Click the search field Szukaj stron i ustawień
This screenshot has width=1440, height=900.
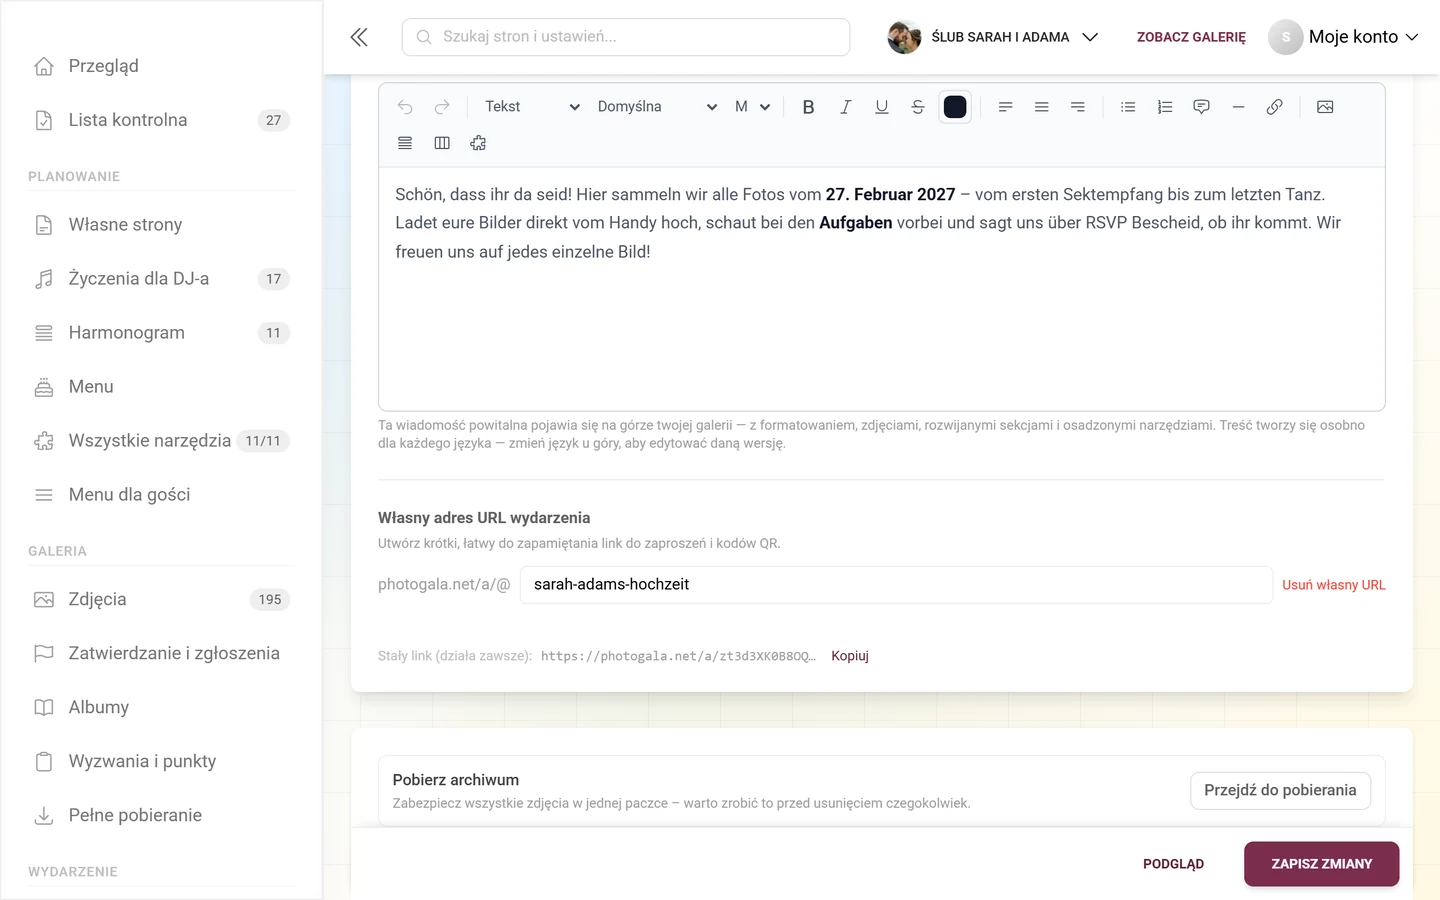pyautogui.click(x=626, y=37)
